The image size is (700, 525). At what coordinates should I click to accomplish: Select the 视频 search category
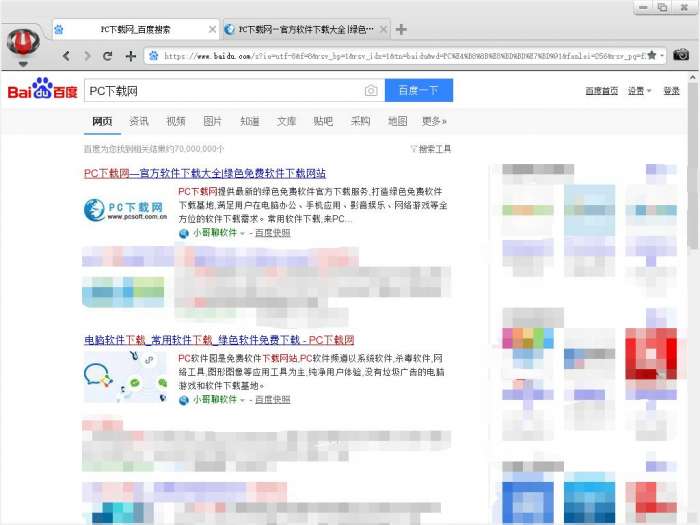click(176, 121)
